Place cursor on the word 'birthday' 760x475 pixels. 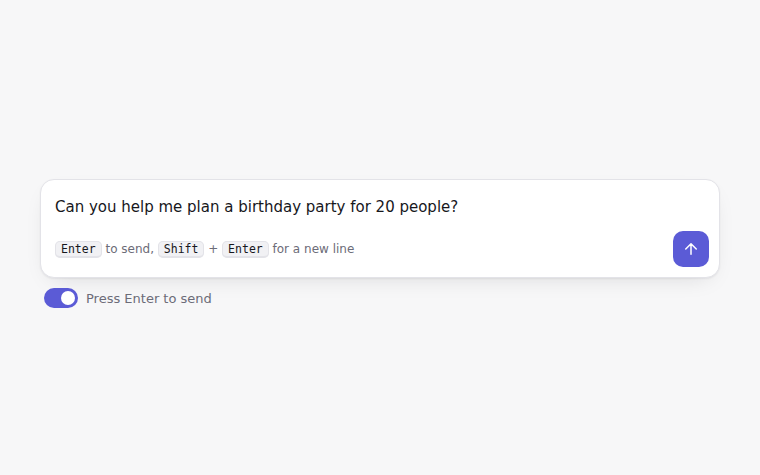point(269,206)
